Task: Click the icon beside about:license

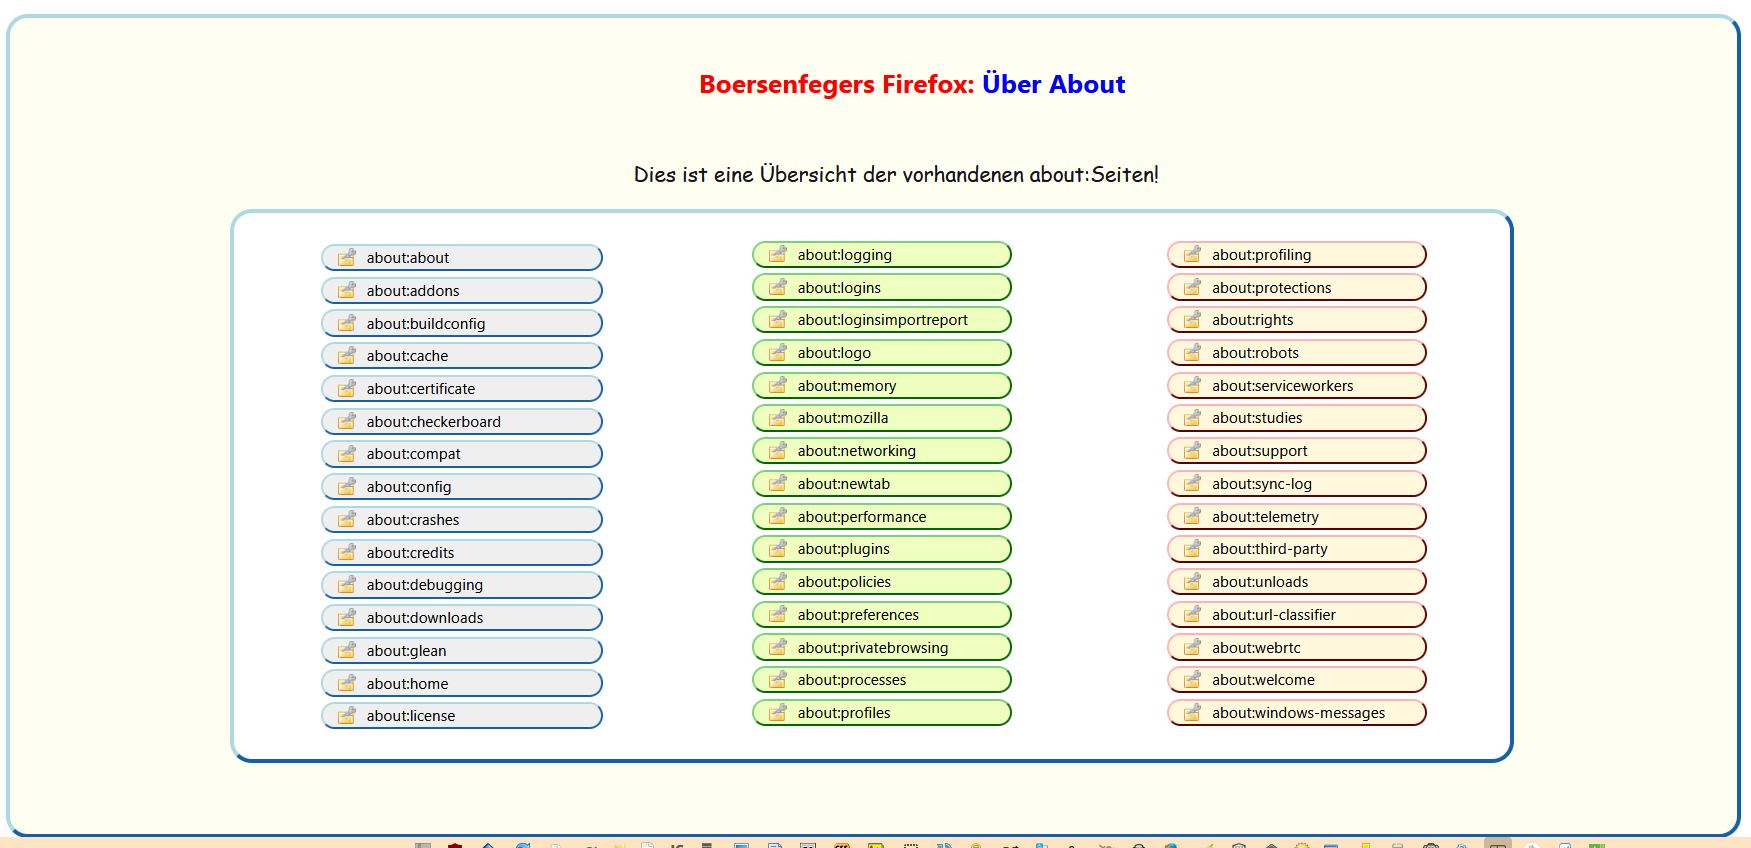Action: click(x=346, y=716)
